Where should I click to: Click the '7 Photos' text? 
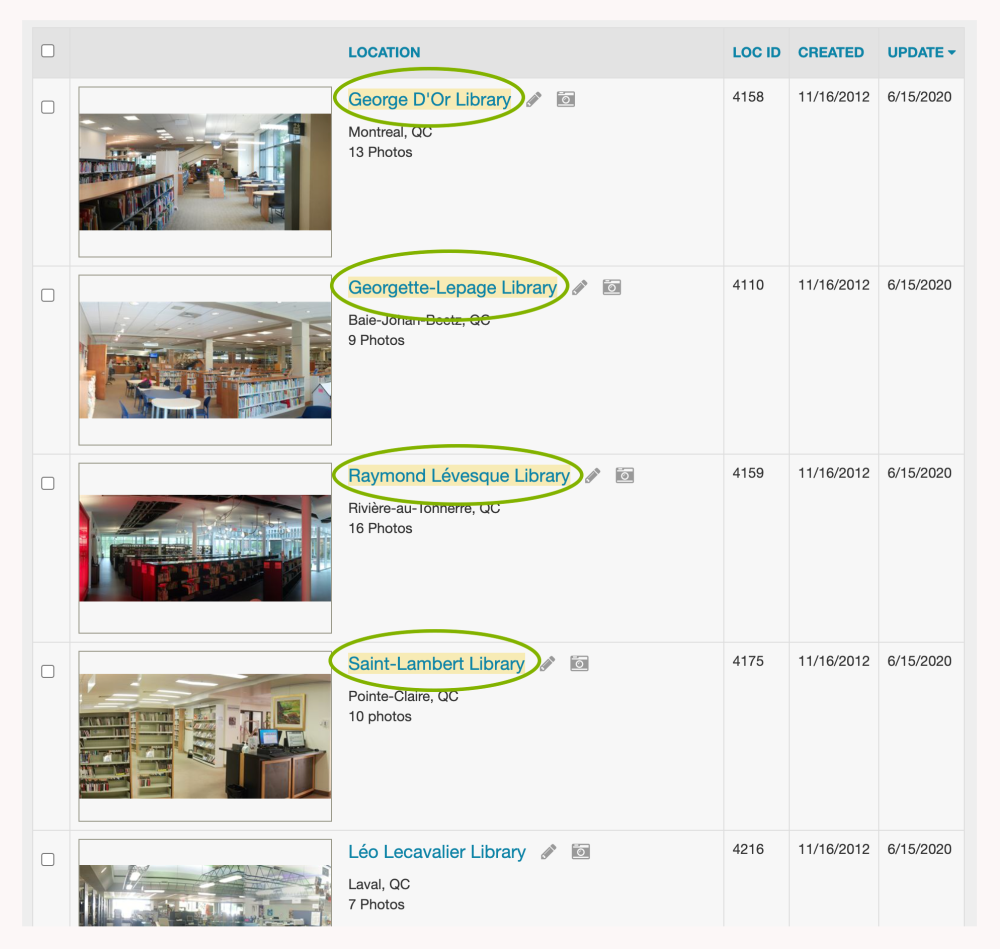coord(376,905)
